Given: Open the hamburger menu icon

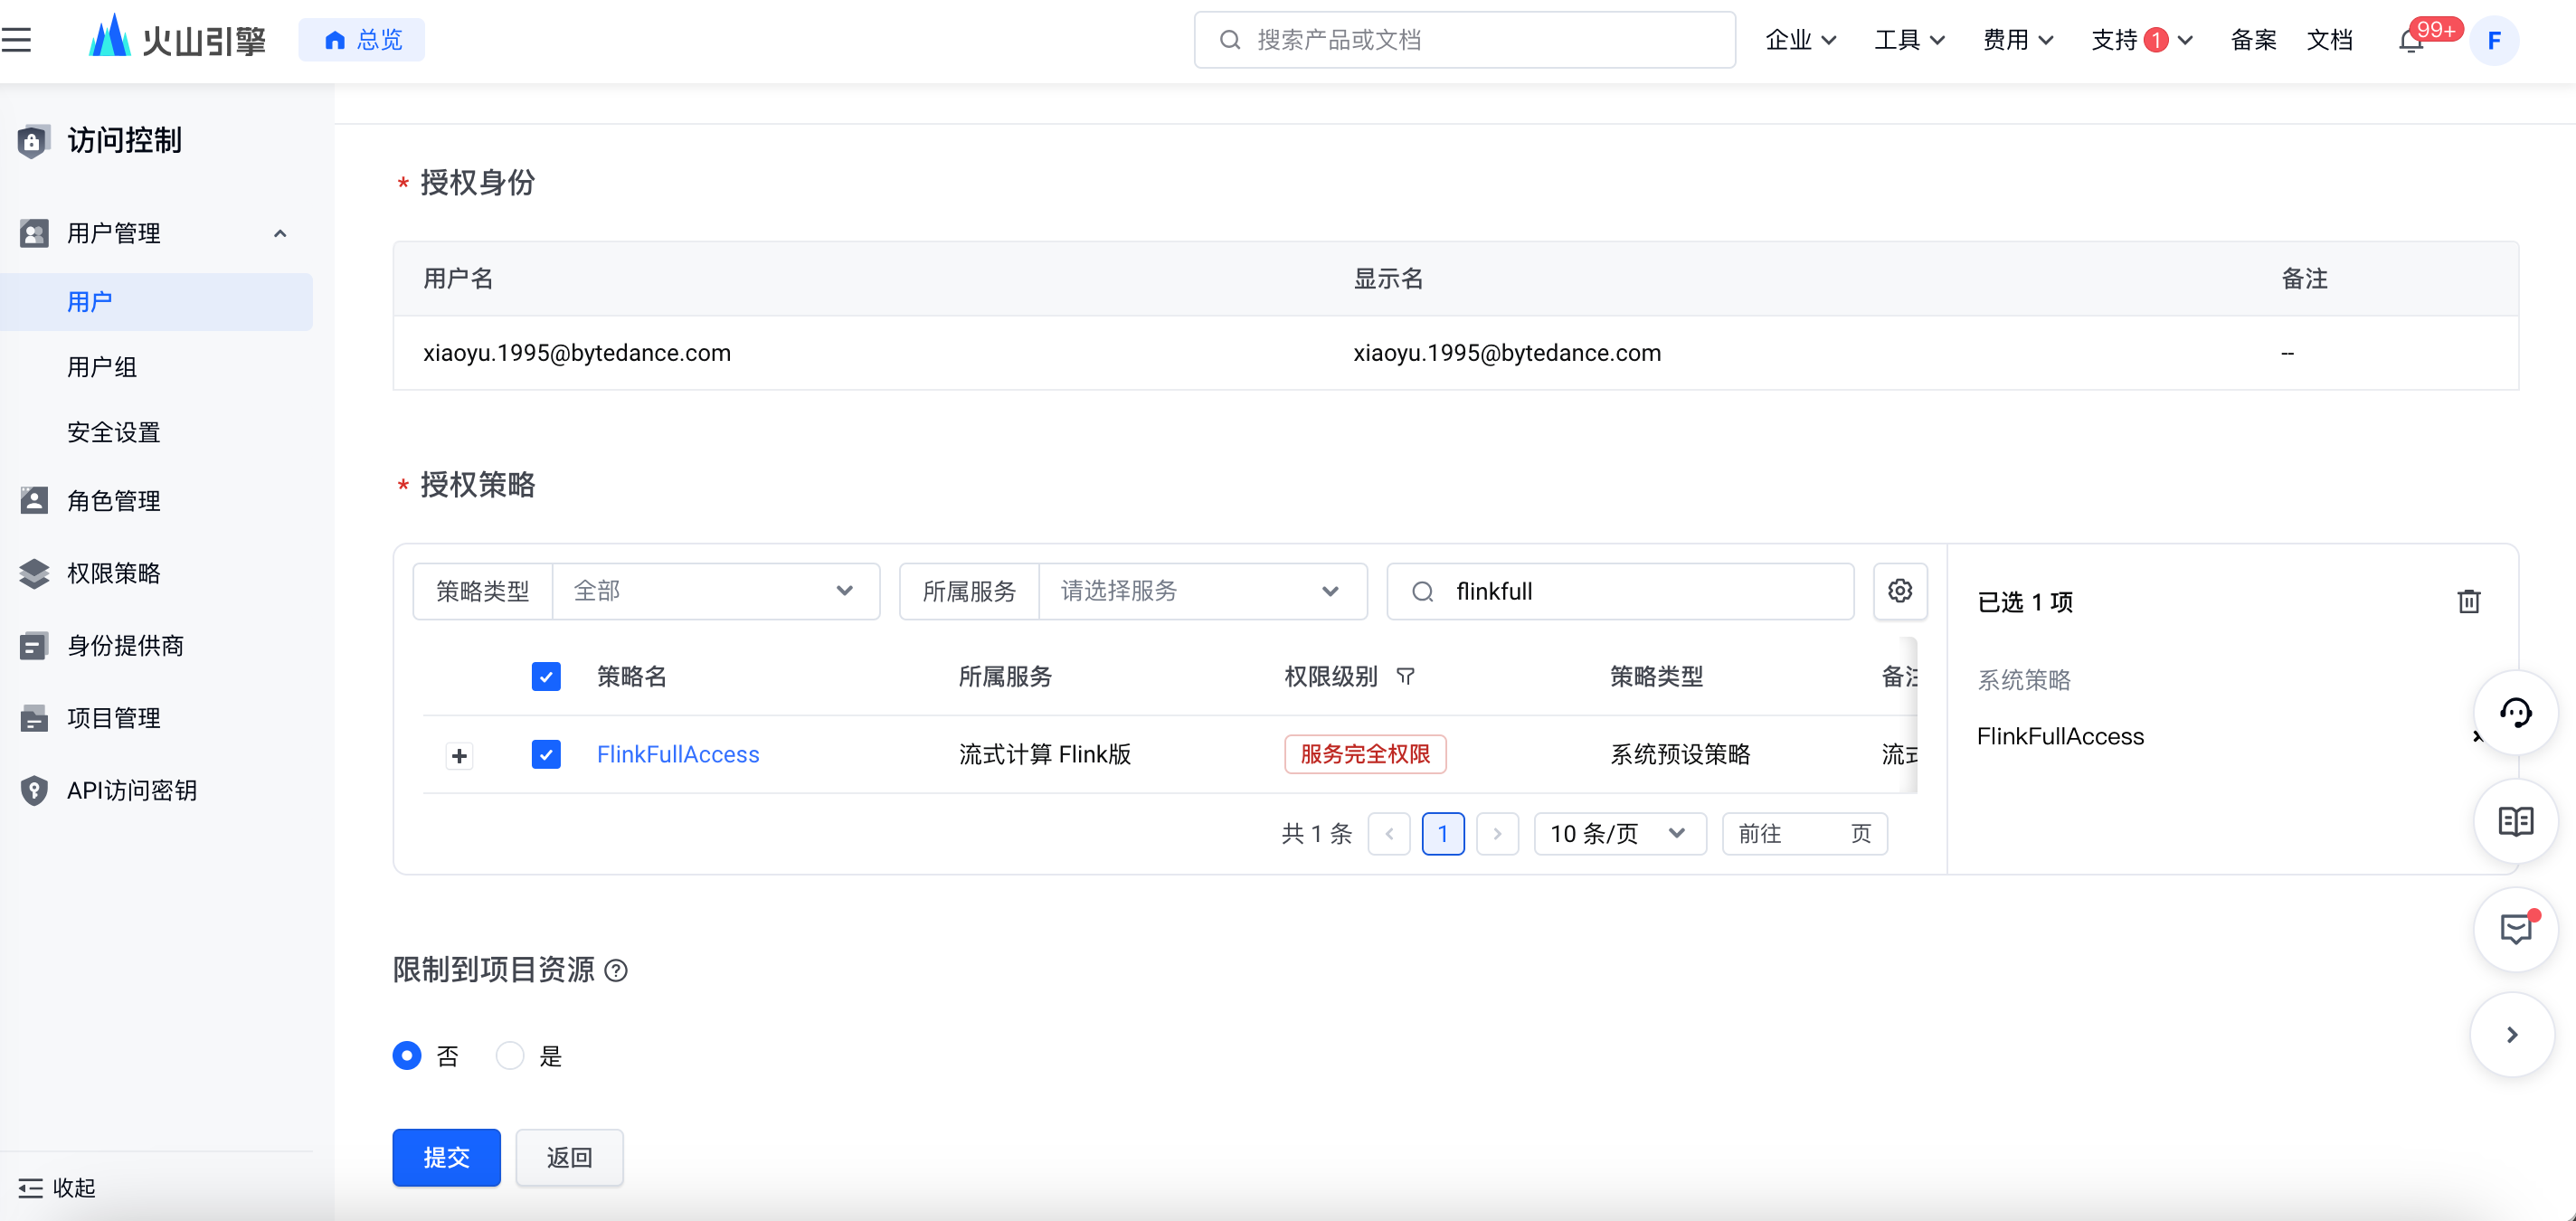Looking at the screenshot, I should click(x=16, y=40).
